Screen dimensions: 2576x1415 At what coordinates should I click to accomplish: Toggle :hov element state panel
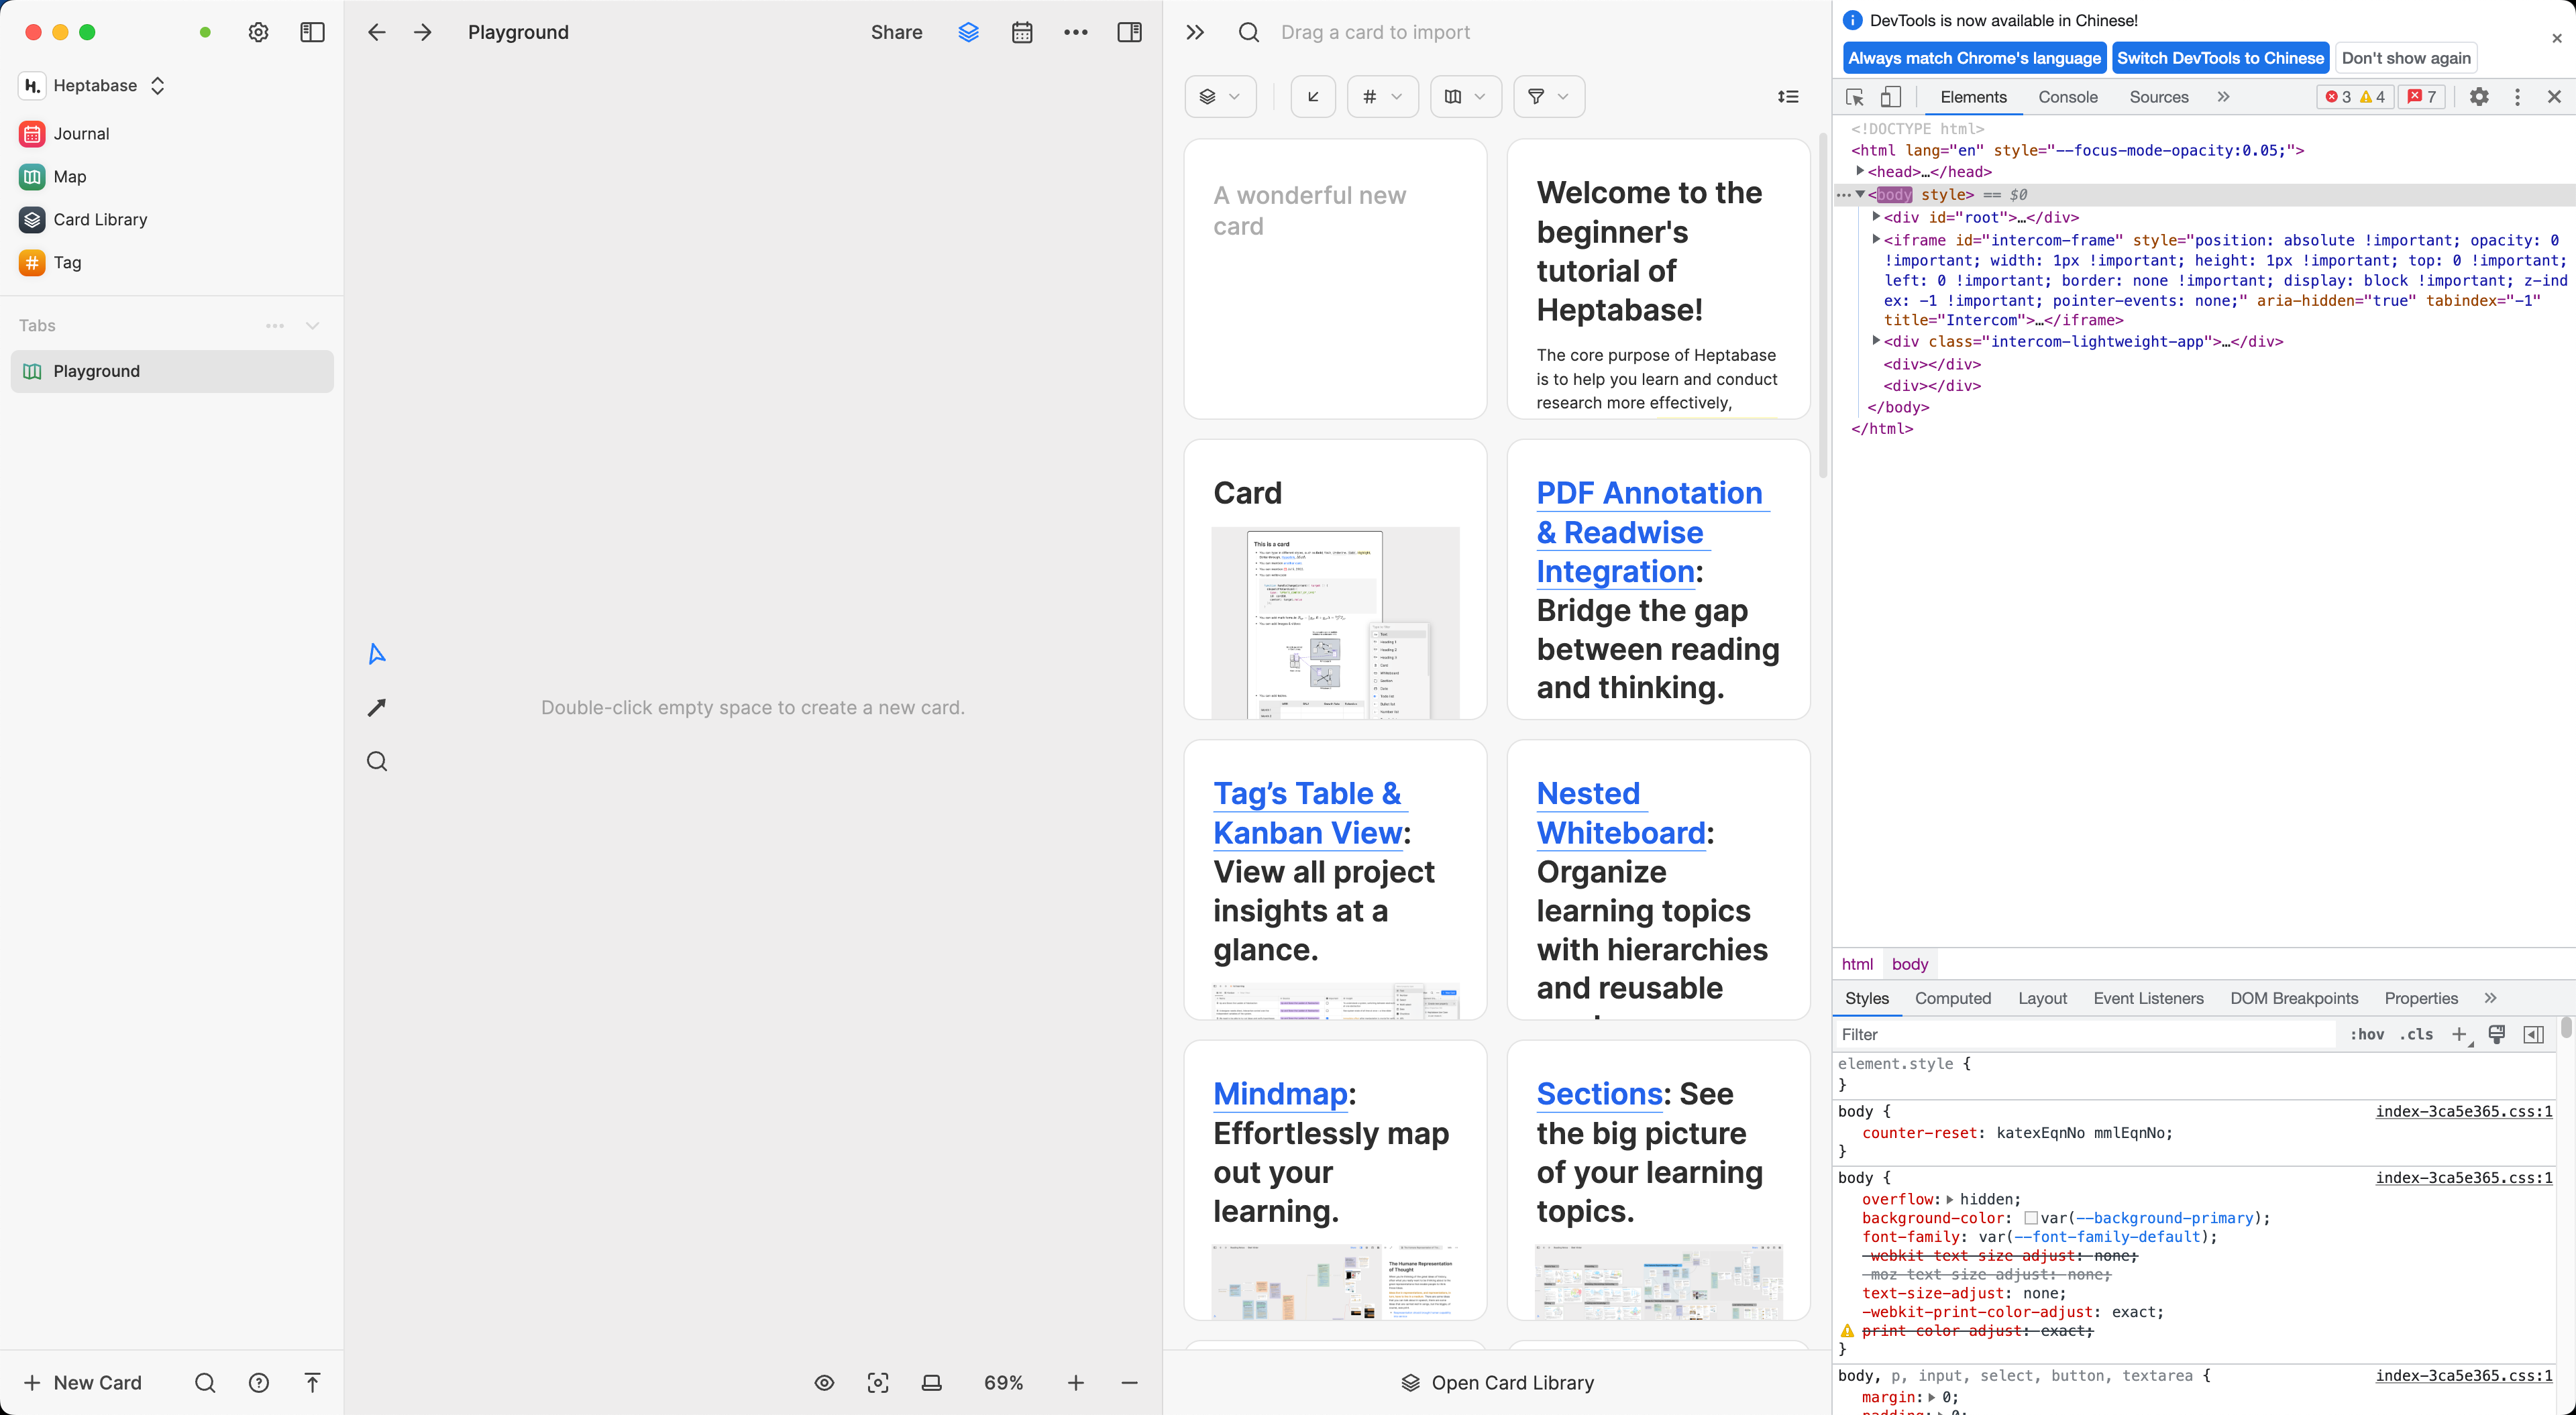click(x=2366, y=1034)
